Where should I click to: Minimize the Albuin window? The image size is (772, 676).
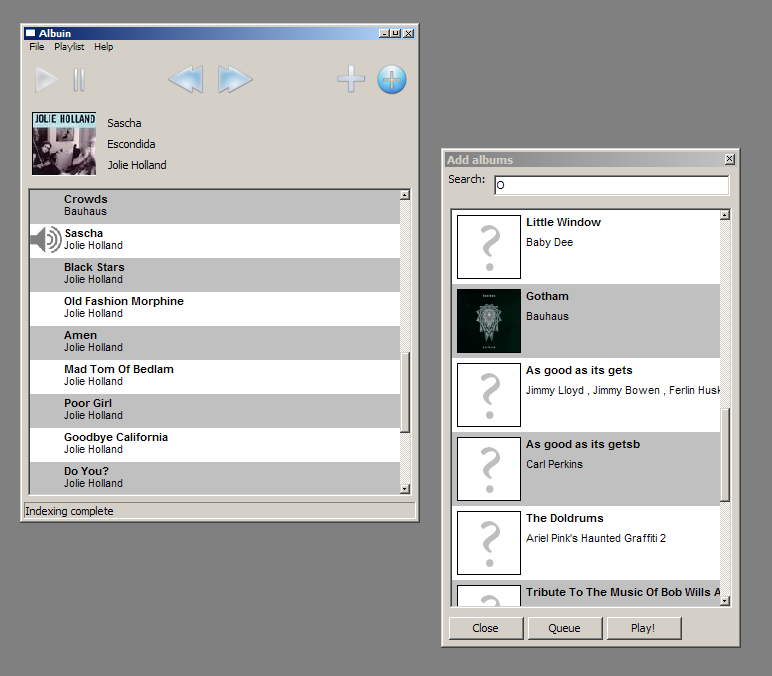pyautogui.click(x=384, y=33)
